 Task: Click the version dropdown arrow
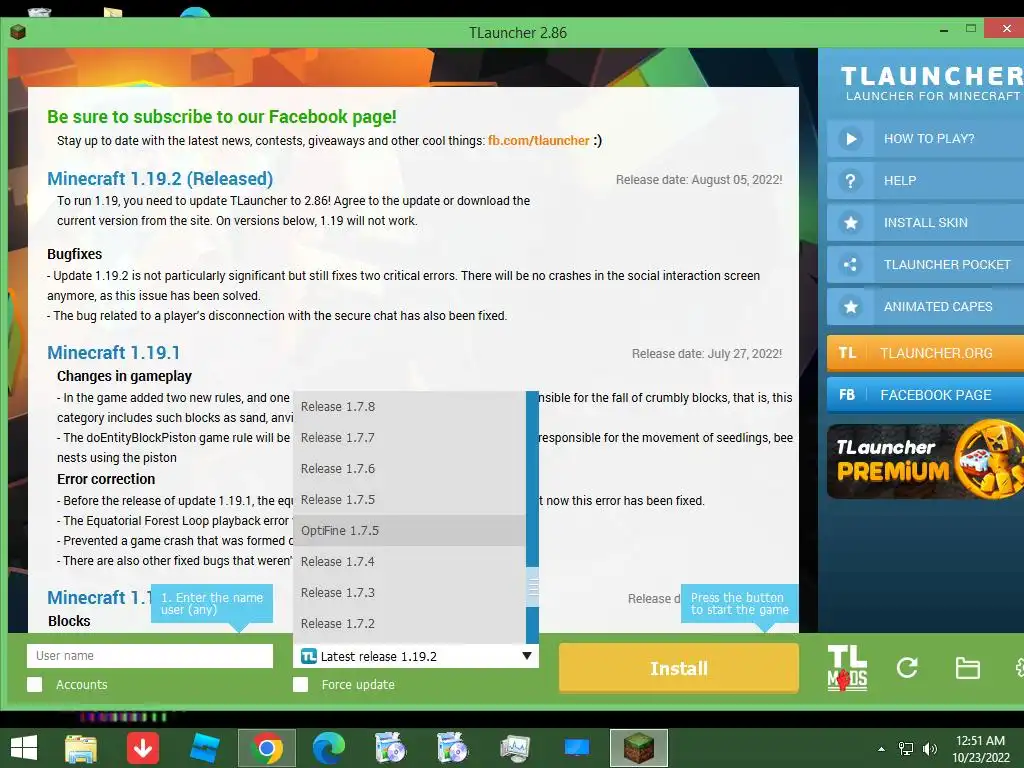point(527,656)
